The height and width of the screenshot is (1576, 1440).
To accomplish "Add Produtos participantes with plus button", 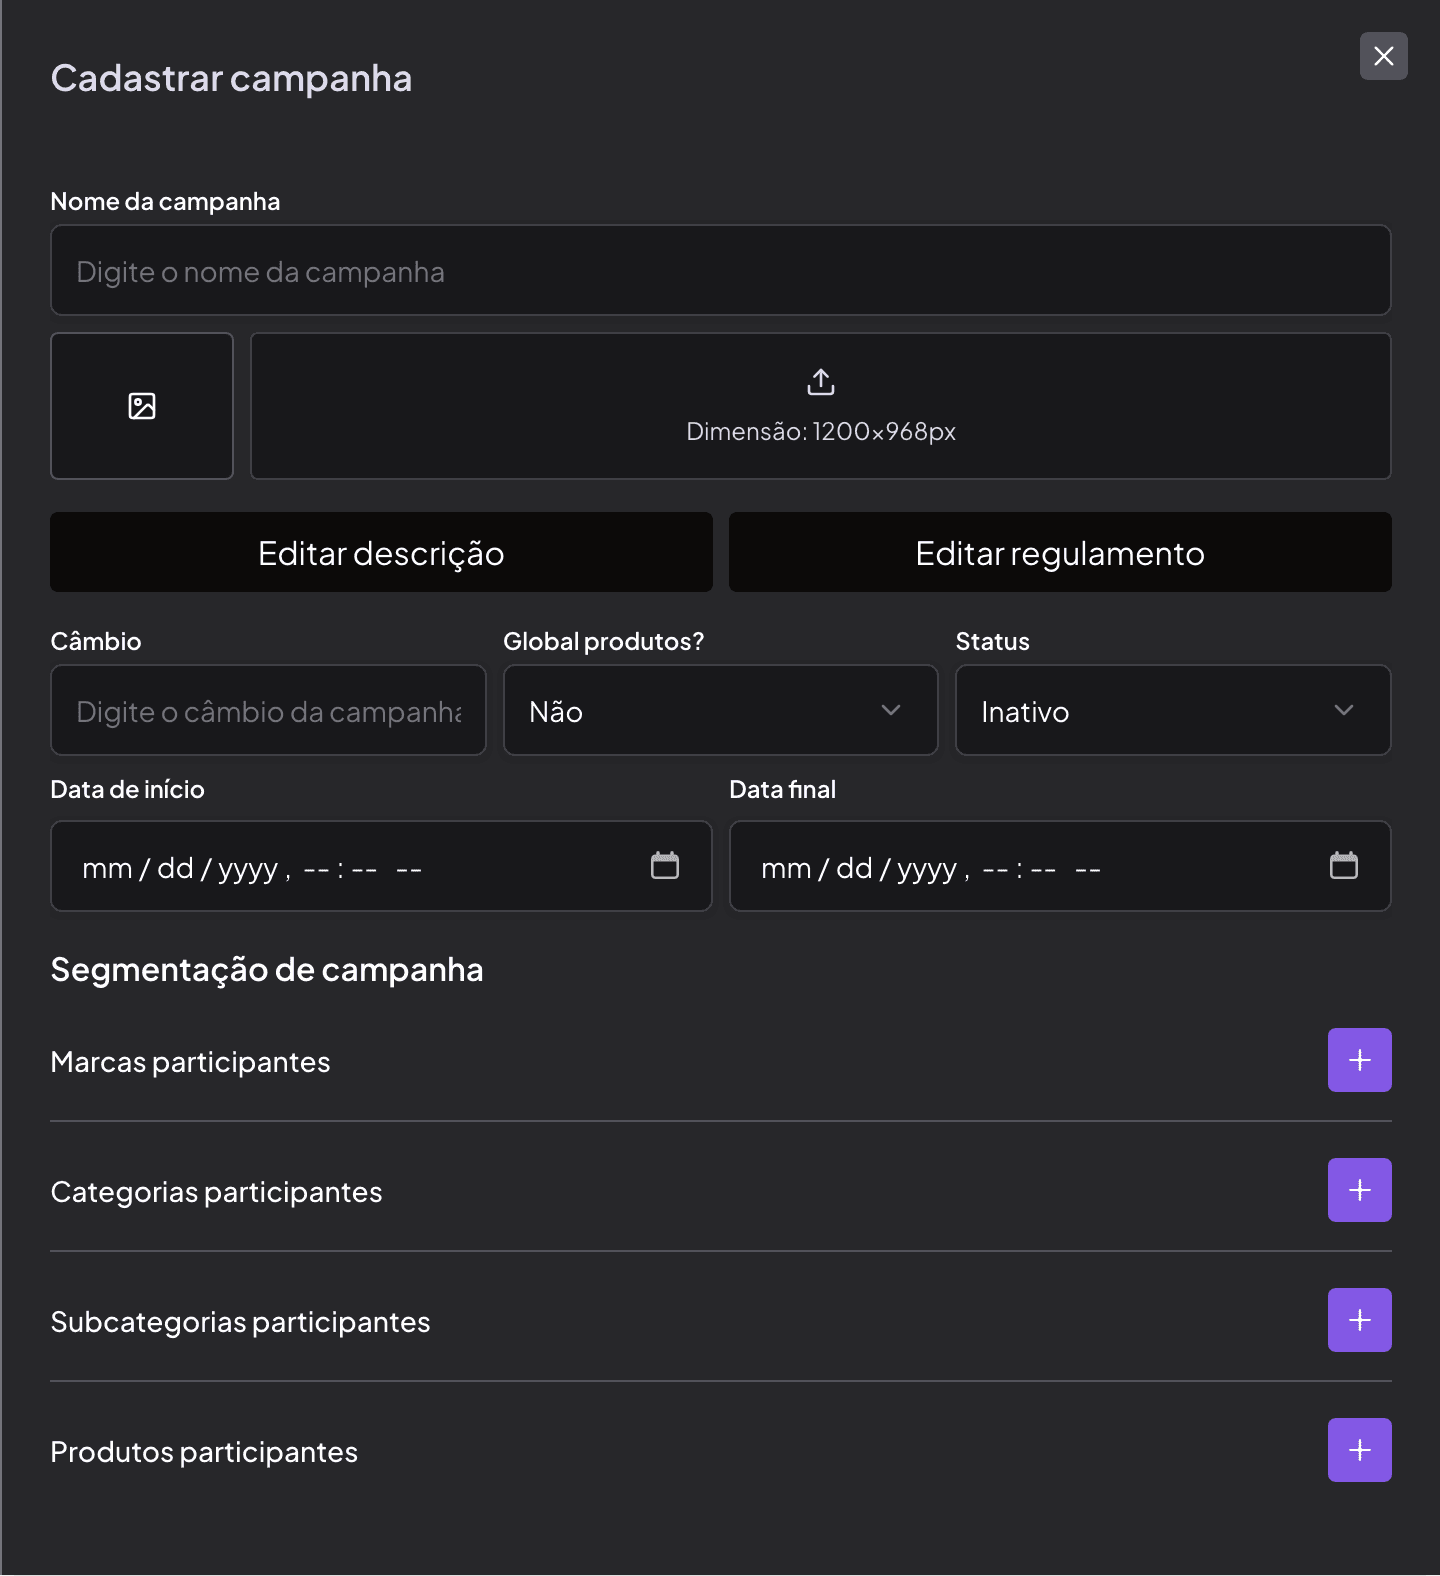I will tap(1359, 1450).
